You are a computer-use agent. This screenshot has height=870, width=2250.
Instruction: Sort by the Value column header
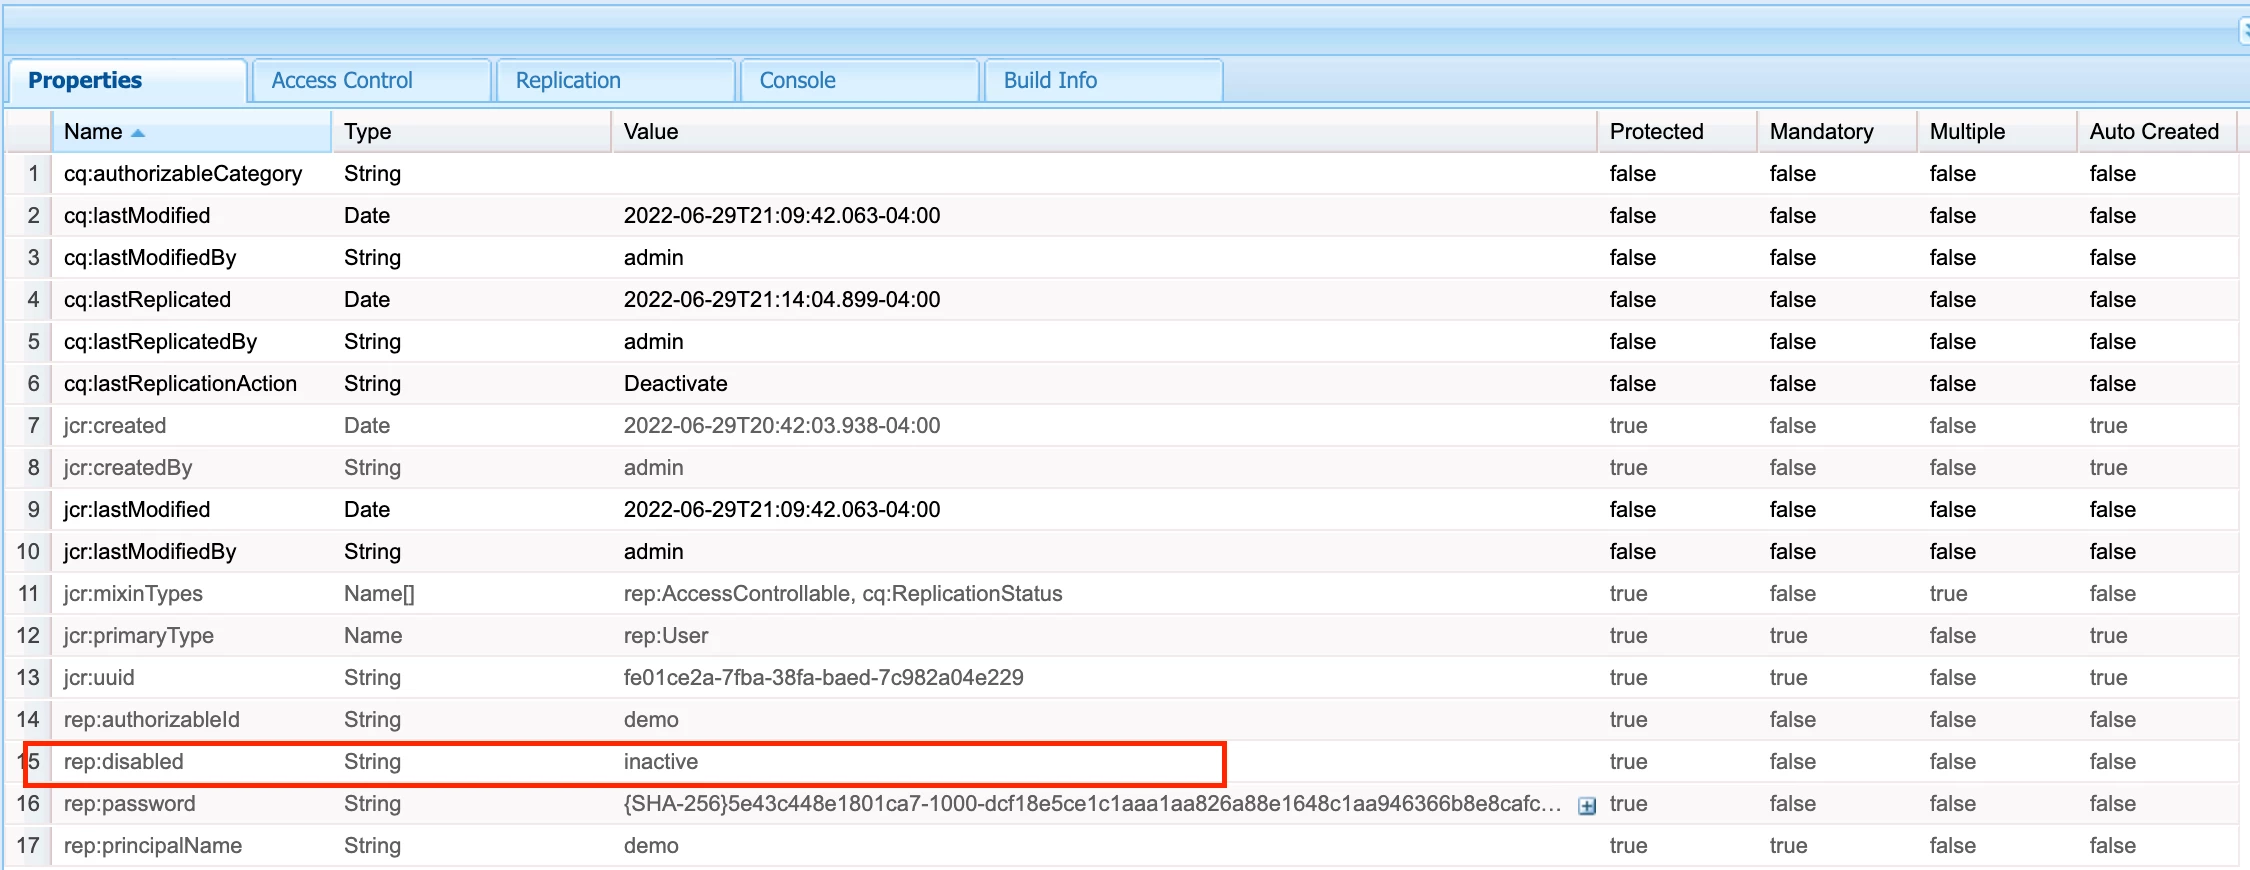[x=1104, y=131]
